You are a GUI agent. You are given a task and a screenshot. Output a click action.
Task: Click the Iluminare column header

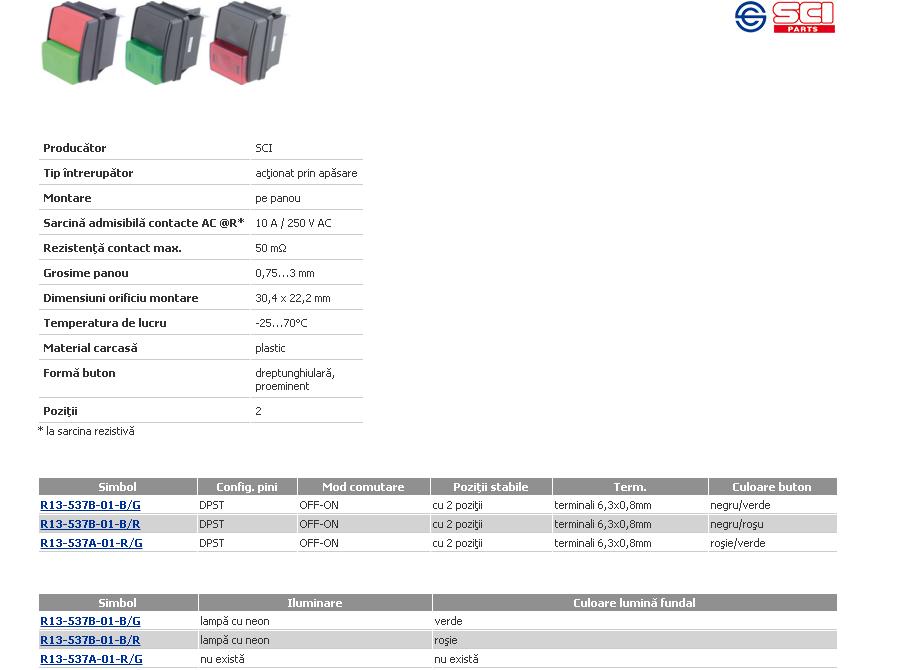tap(315, 603)
